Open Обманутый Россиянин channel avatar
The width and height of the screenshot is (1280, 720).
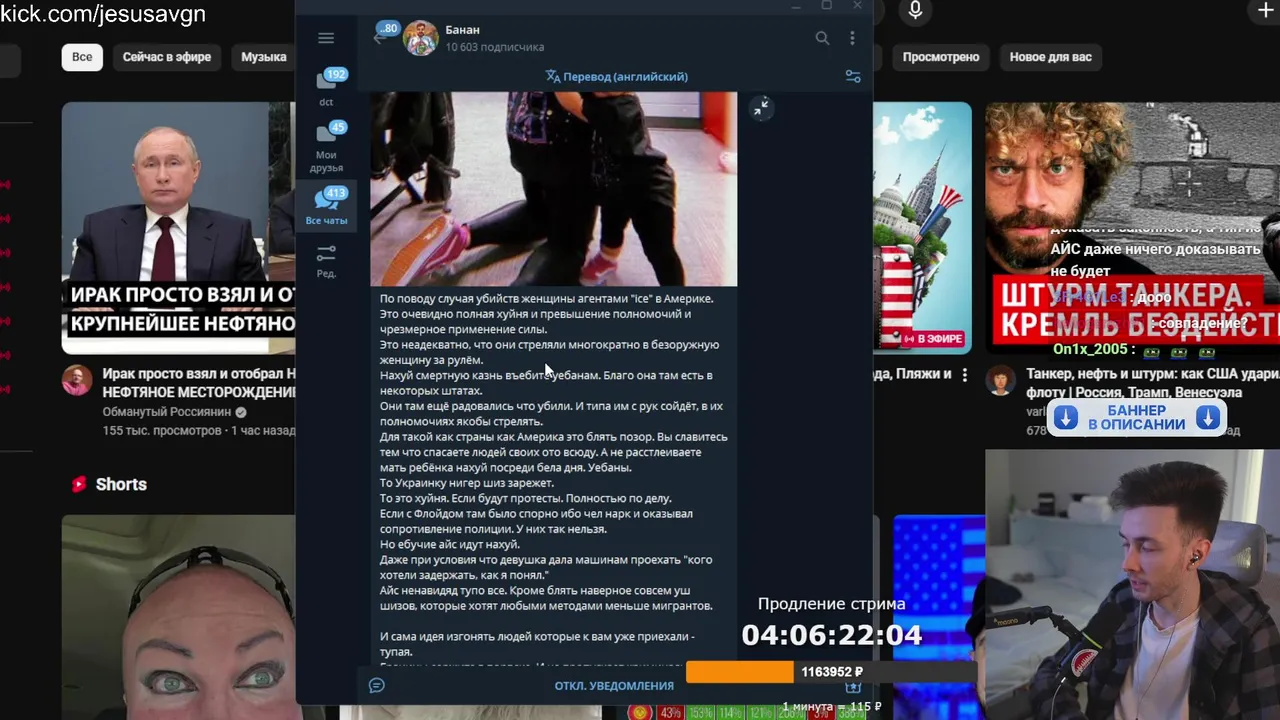(77, 380)
